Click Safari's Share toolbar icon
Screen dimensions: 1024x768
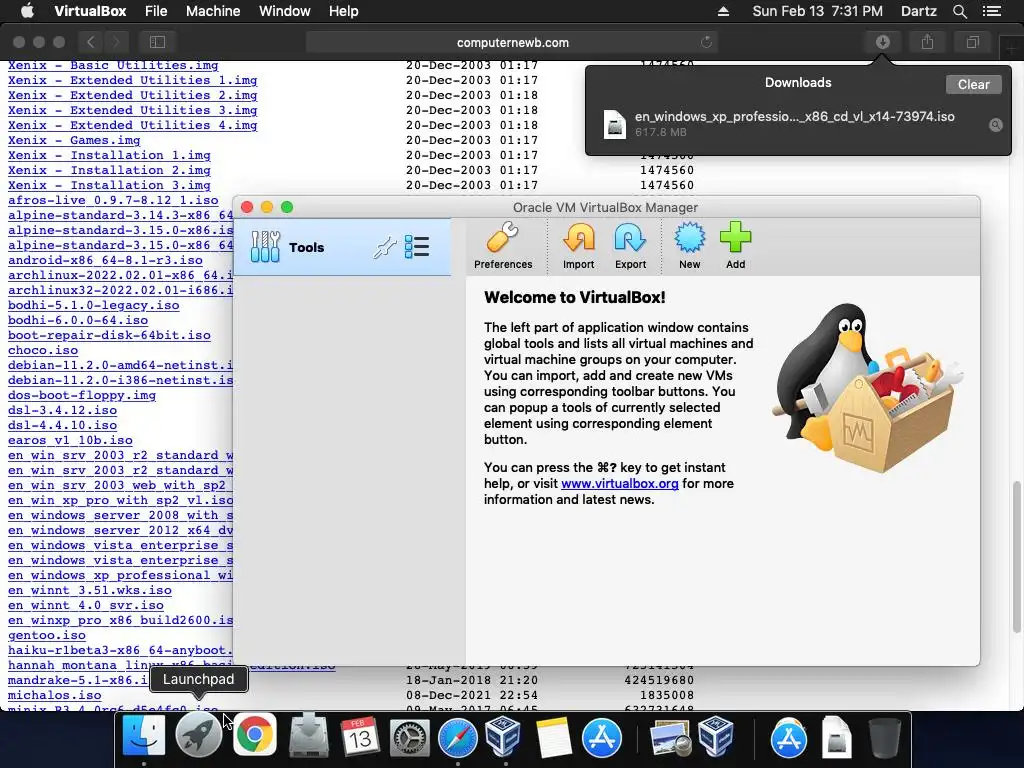pos(927,42)
